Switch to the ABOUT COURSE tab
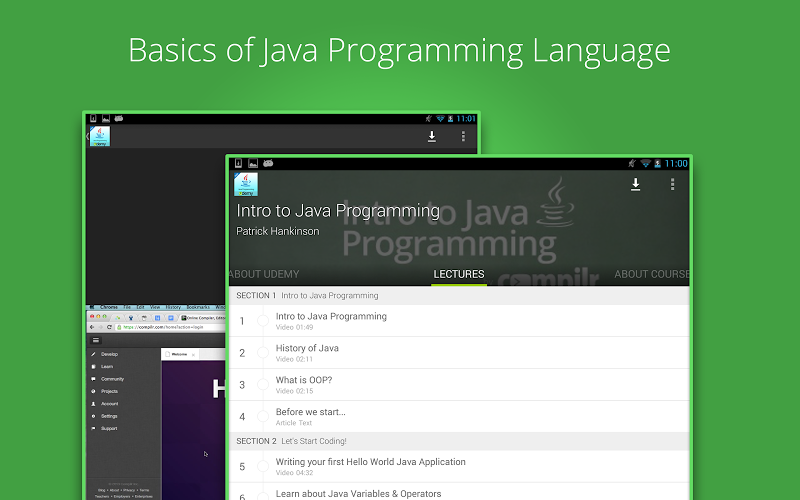 pos(651,274)
